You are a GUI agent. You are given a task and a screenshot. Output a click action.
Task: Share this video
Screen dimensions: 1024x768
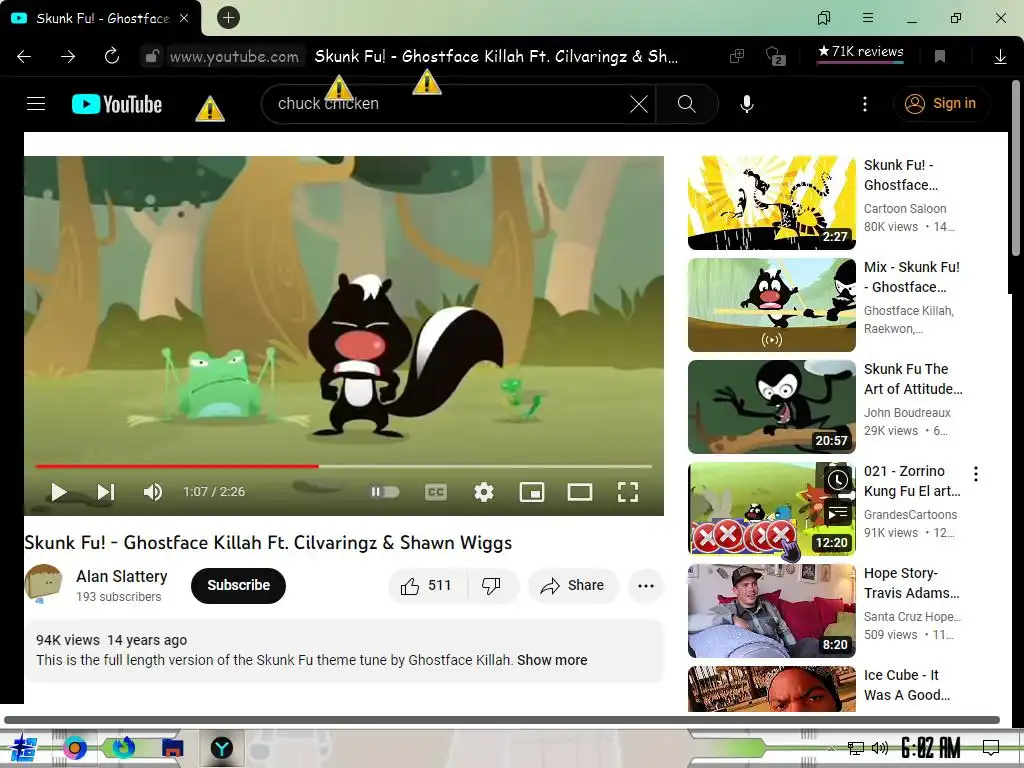[573, 585]
